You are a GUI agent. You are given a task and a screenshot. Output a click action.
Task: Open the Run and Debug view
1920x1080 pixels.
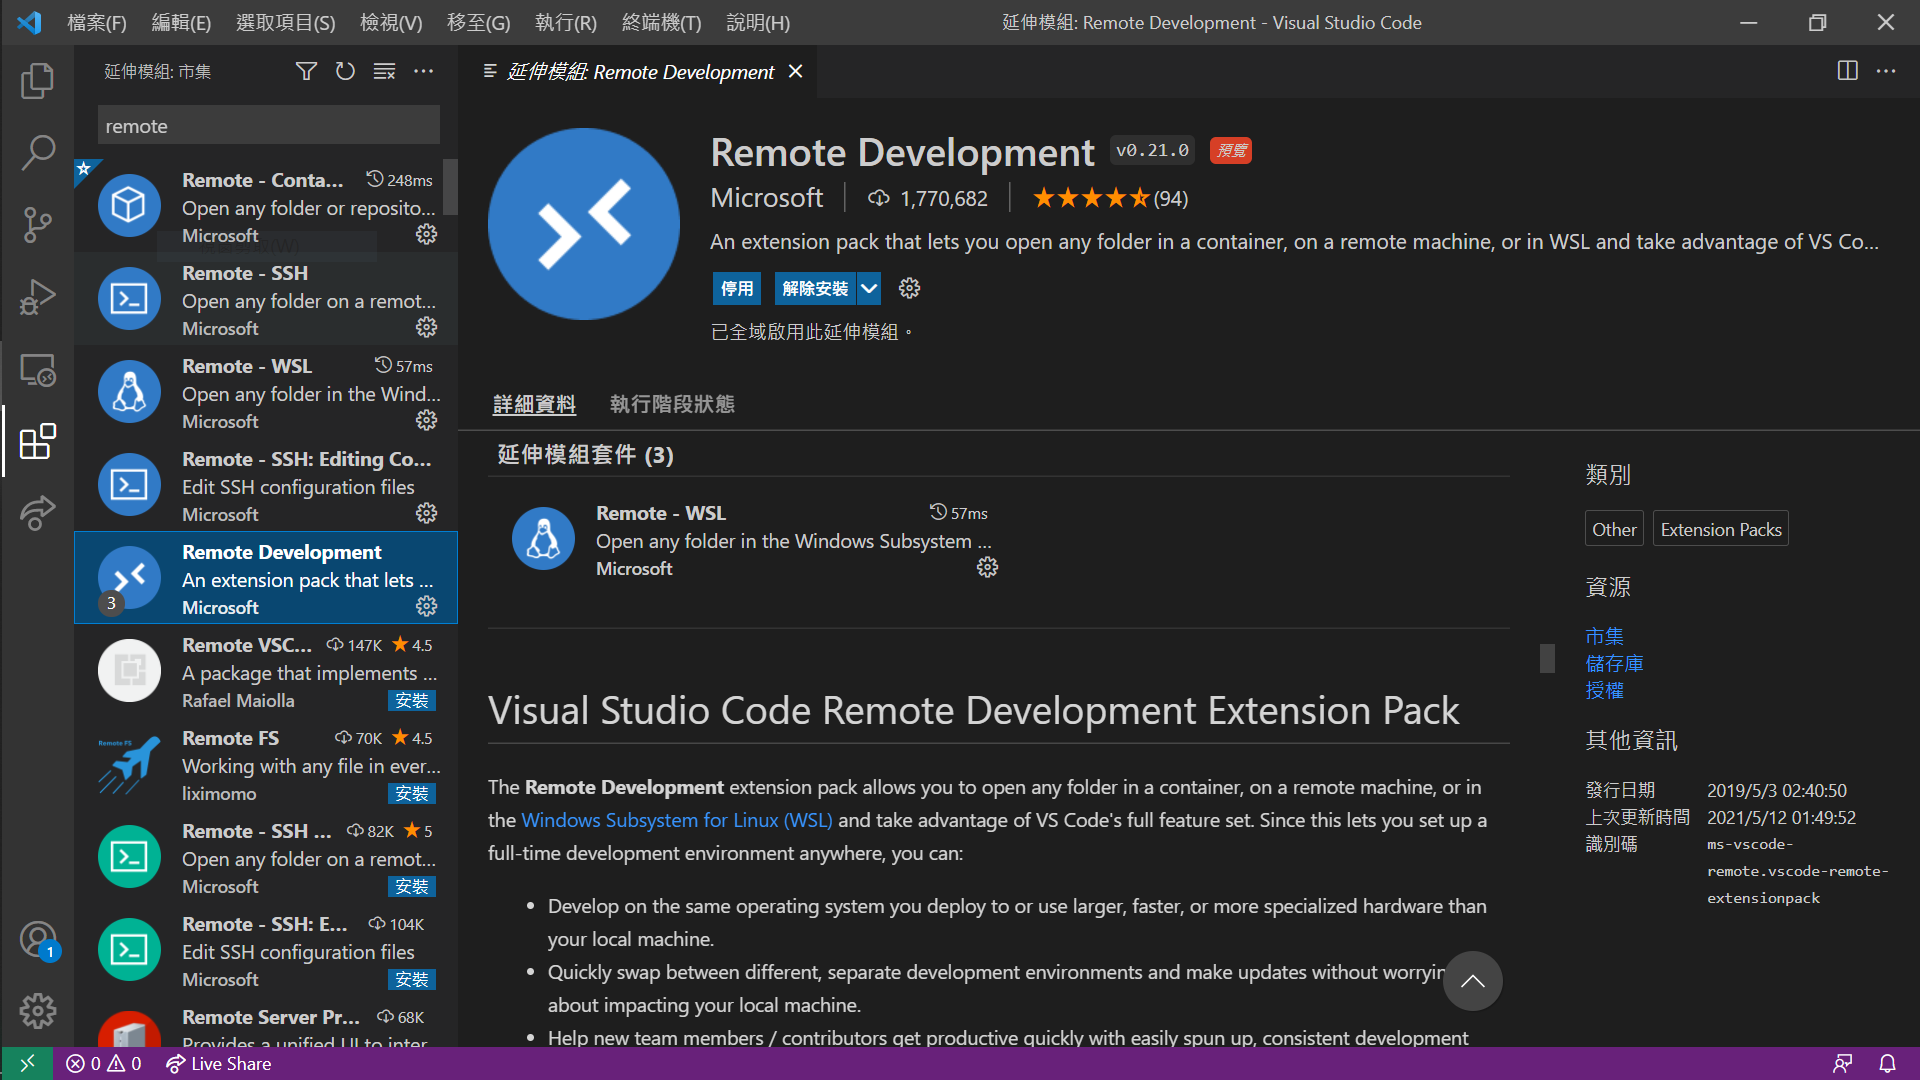37,297
